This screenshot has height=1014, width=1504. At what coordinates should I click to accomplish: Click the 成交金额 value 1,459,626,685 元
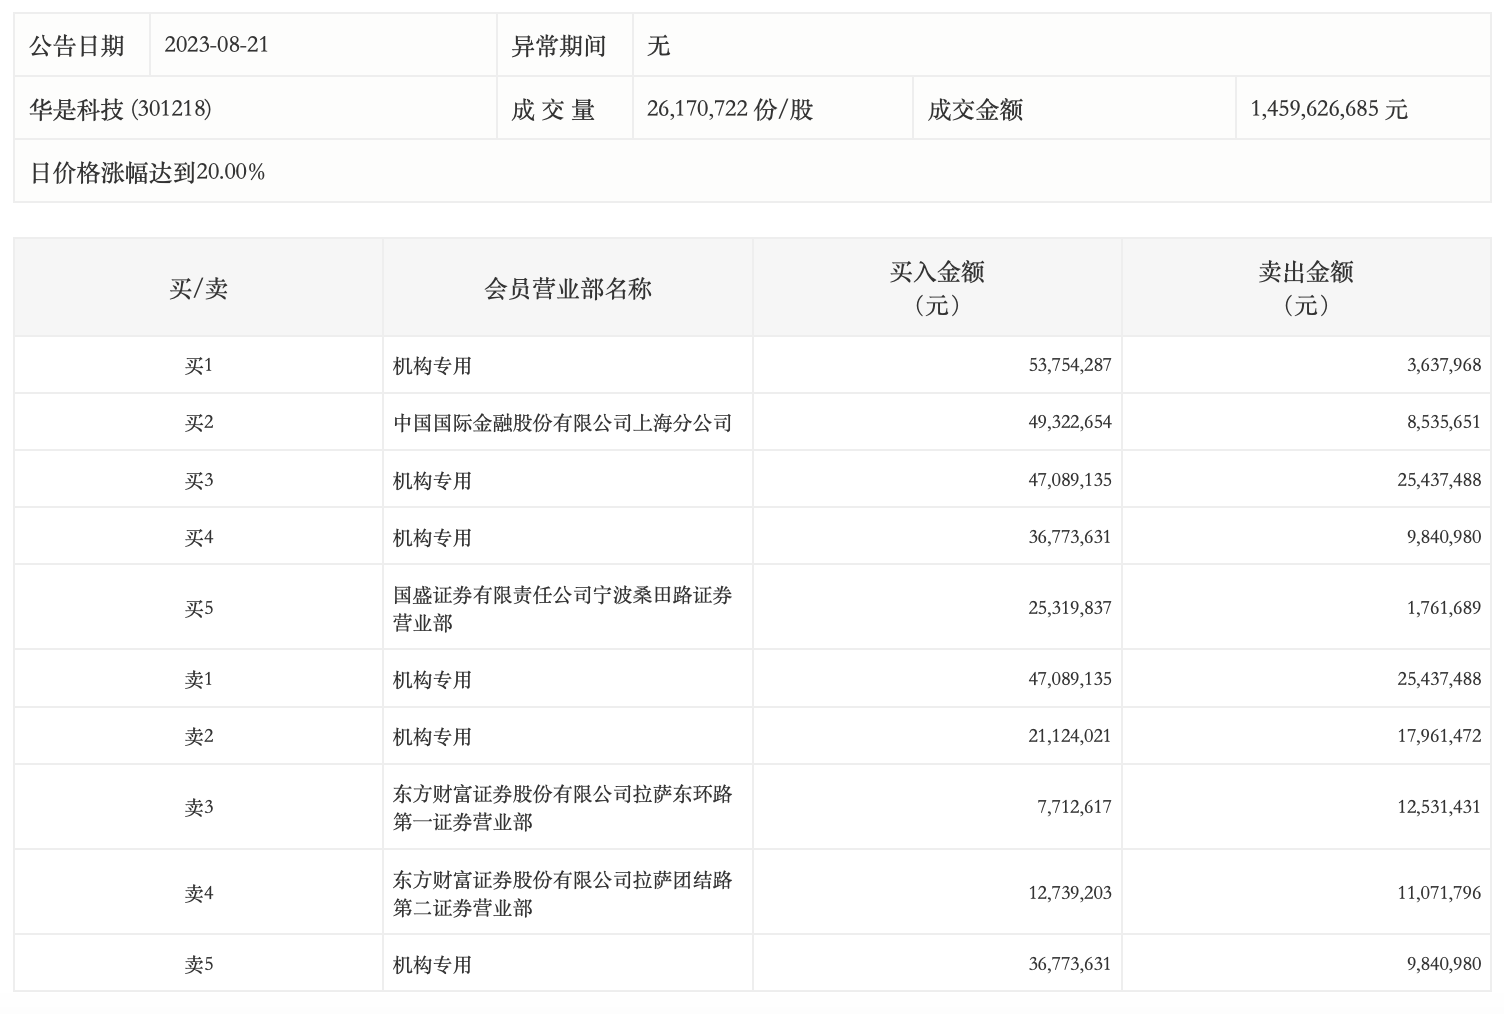pyautogui.click(x=1329, y=109)
